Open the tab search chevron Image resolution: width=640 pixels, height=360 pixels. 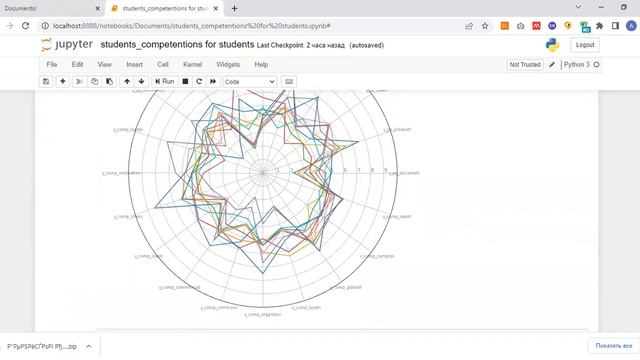pyautogui.click(x=578, y=7)
